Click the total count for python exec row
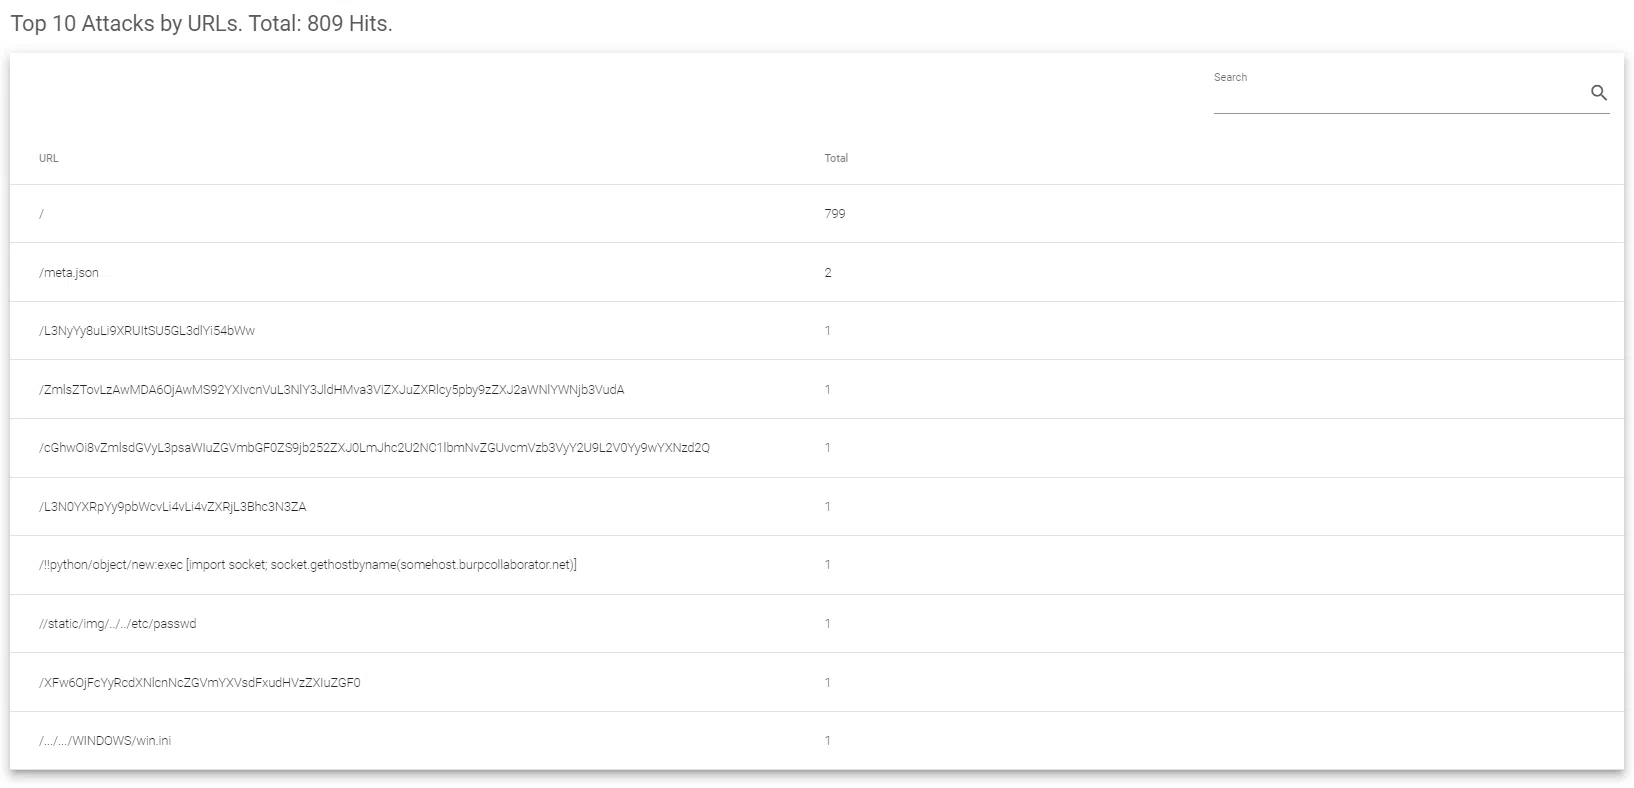 (x=828, y=565)
